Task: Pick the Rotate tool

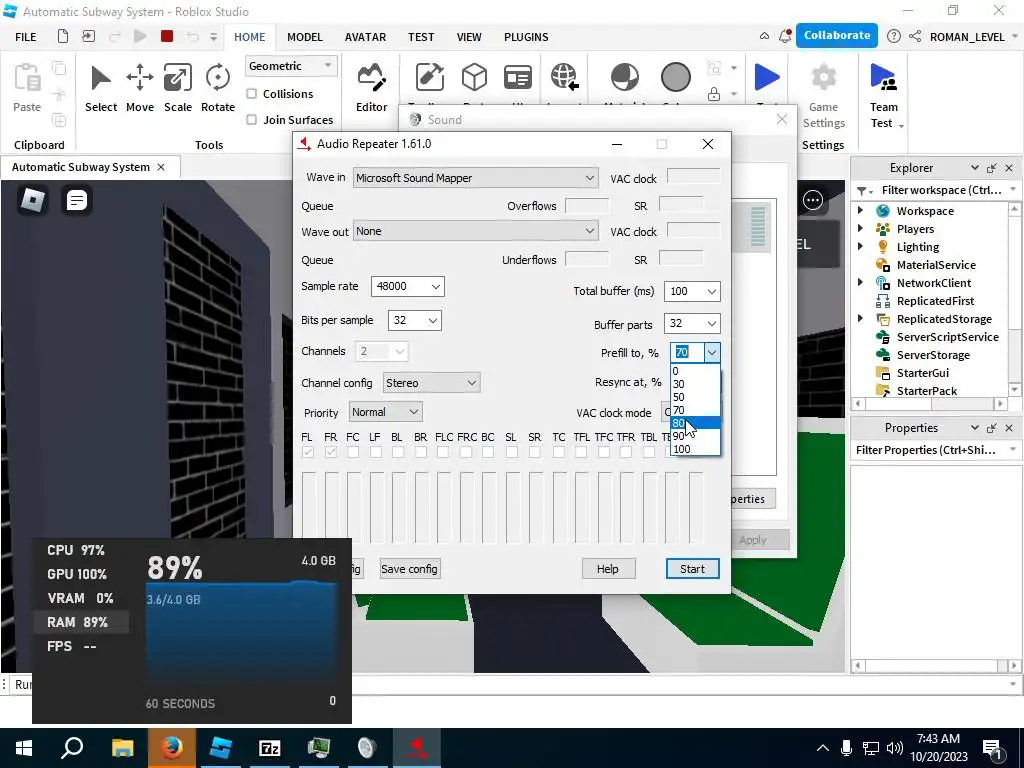Action: point(217,88)
